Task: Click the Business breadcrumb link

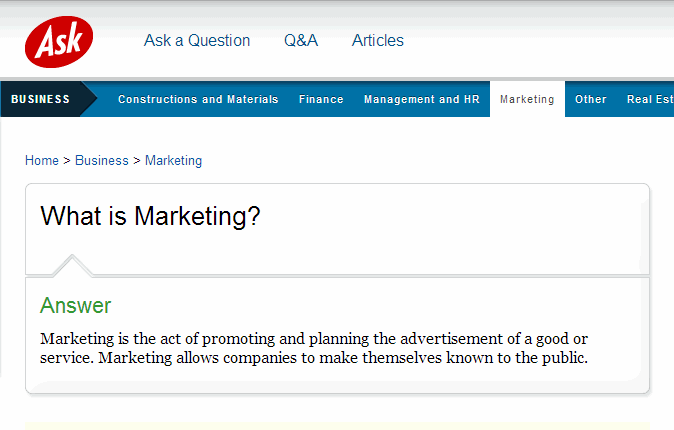Action: [102, 160]
